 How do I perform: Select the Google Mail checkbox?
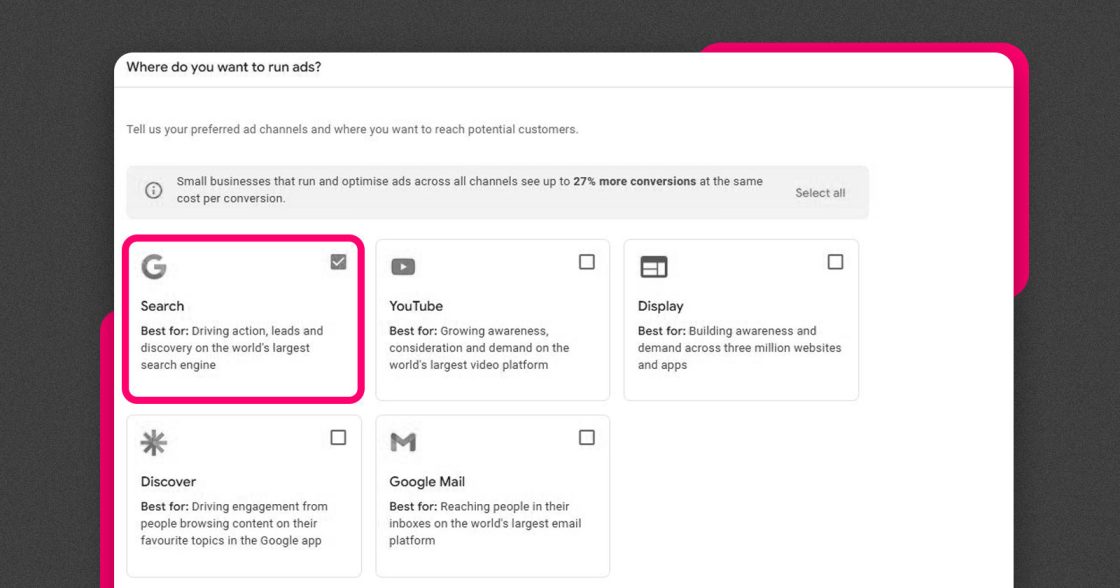587,438
